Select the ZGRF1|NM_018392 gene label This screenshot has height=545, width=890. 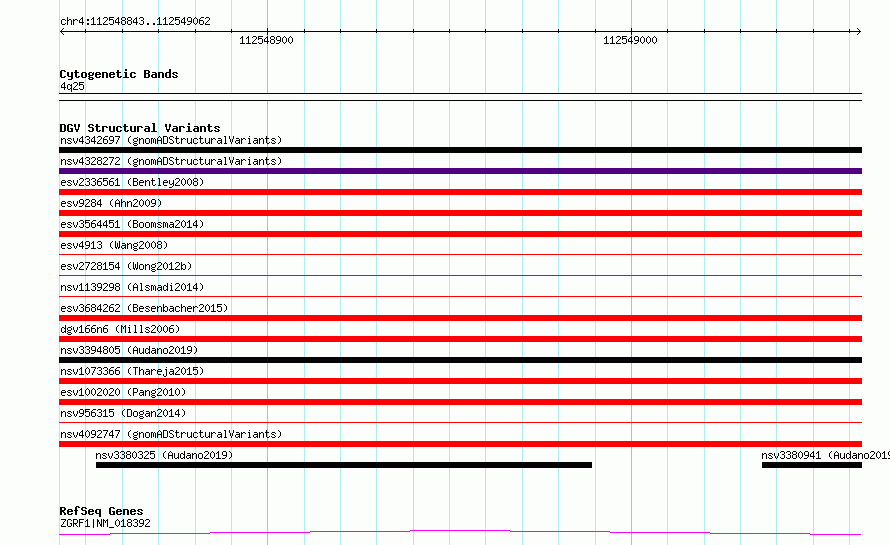pyautogui.click(x=105, y=523)
